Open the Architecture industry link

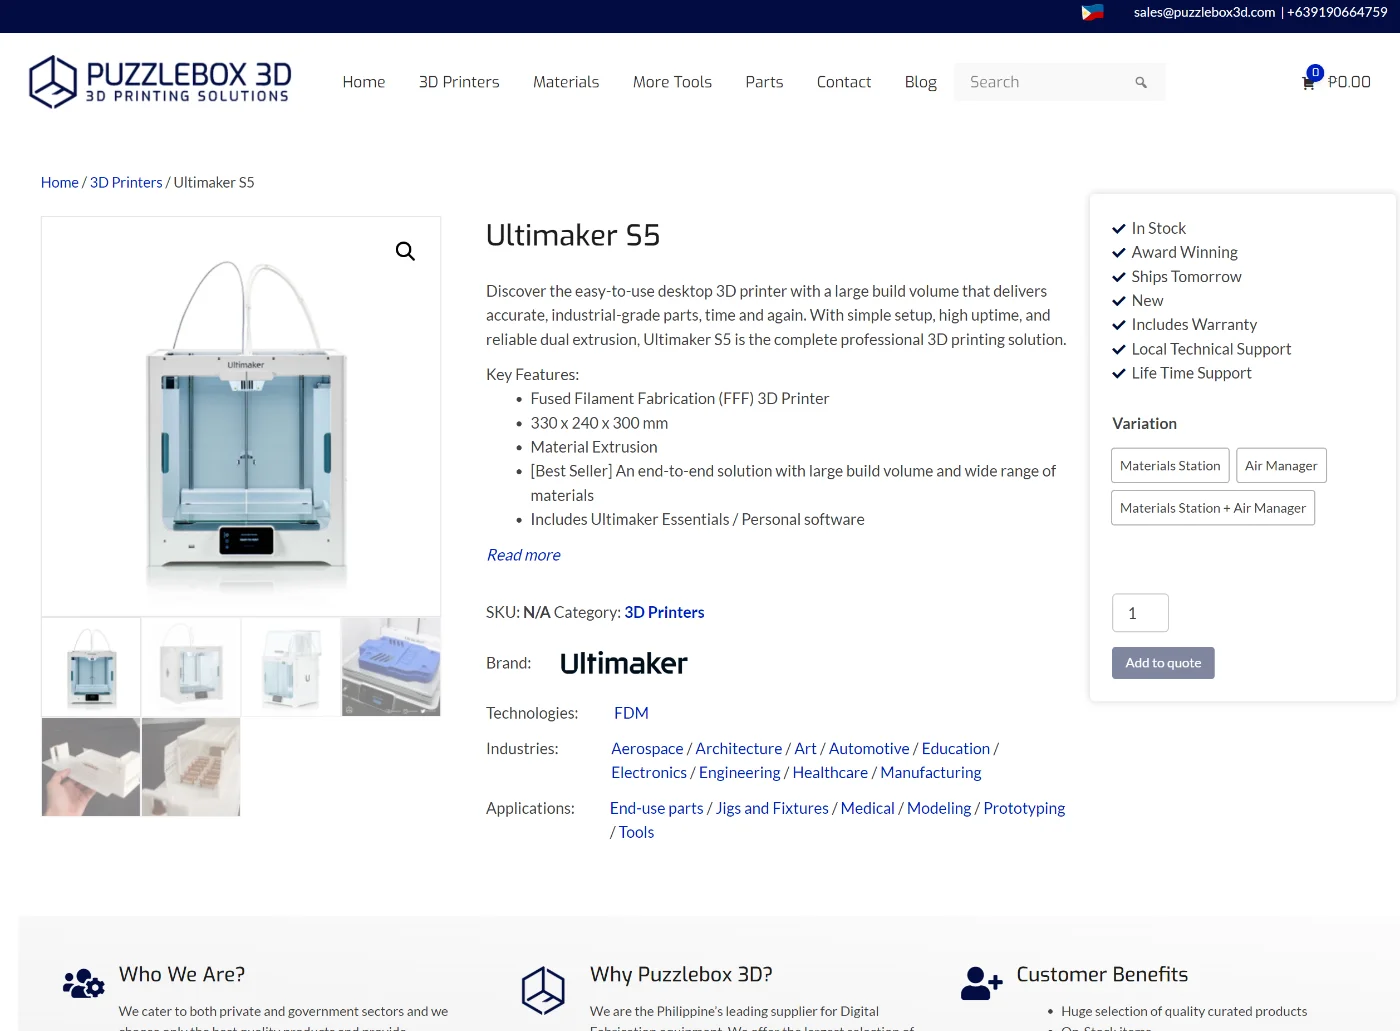click(x=739, y=748)
